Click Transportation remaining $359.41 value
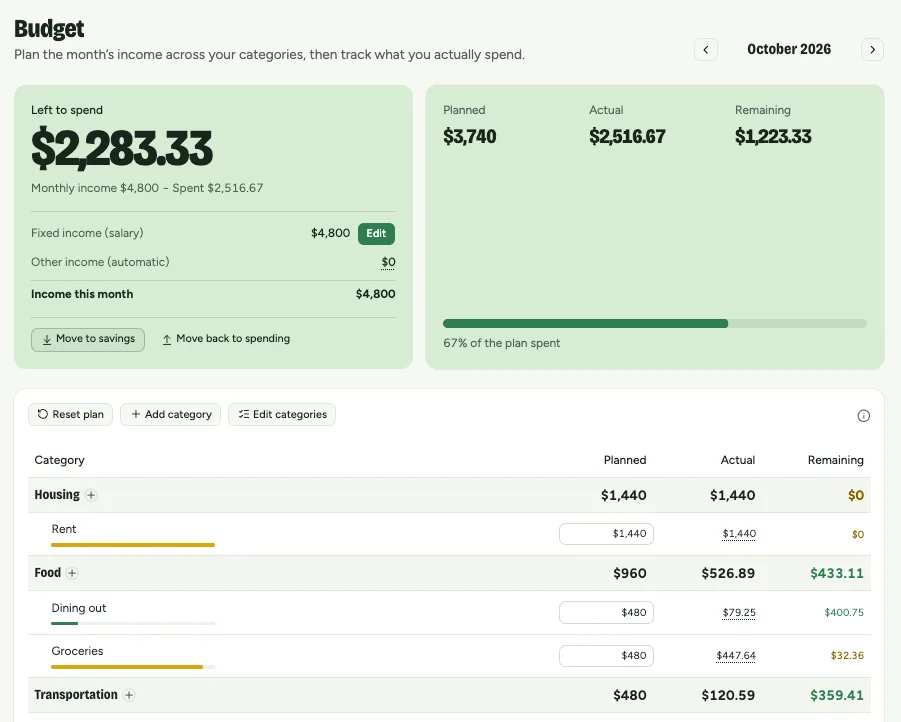The image size is (901, 722). click(837, 696)
